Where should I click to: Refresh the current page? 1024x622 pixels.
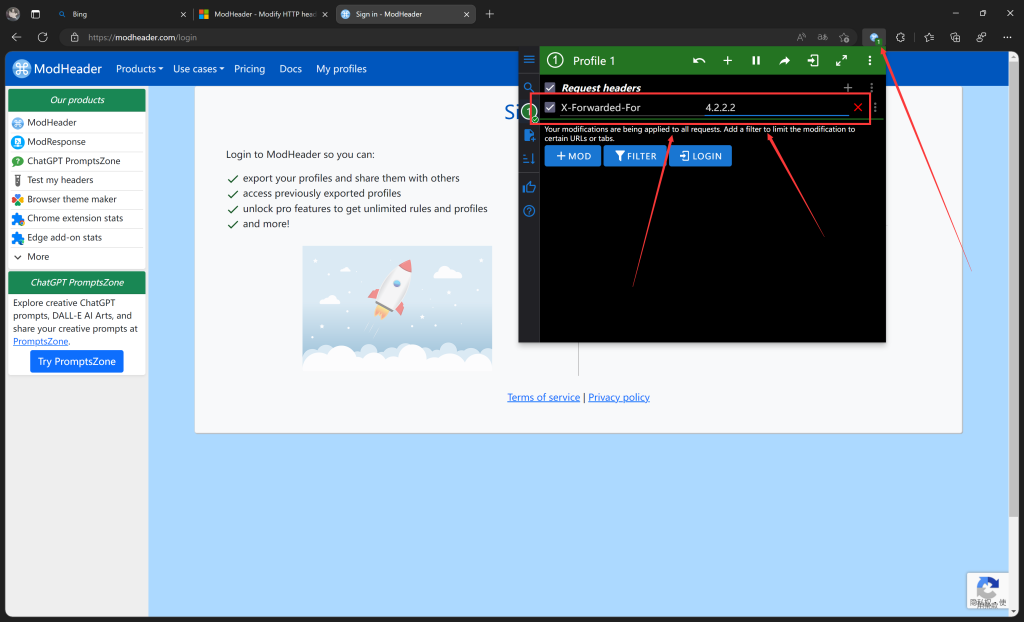tap(42, 37)
